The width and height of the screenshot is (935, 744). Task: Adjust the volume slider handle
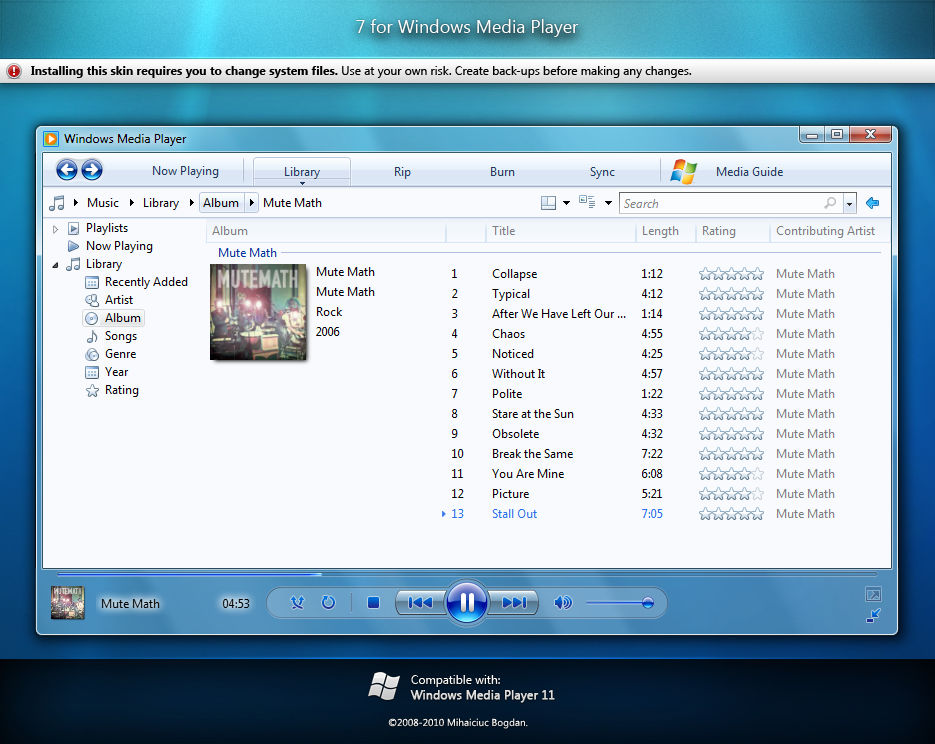648,603
